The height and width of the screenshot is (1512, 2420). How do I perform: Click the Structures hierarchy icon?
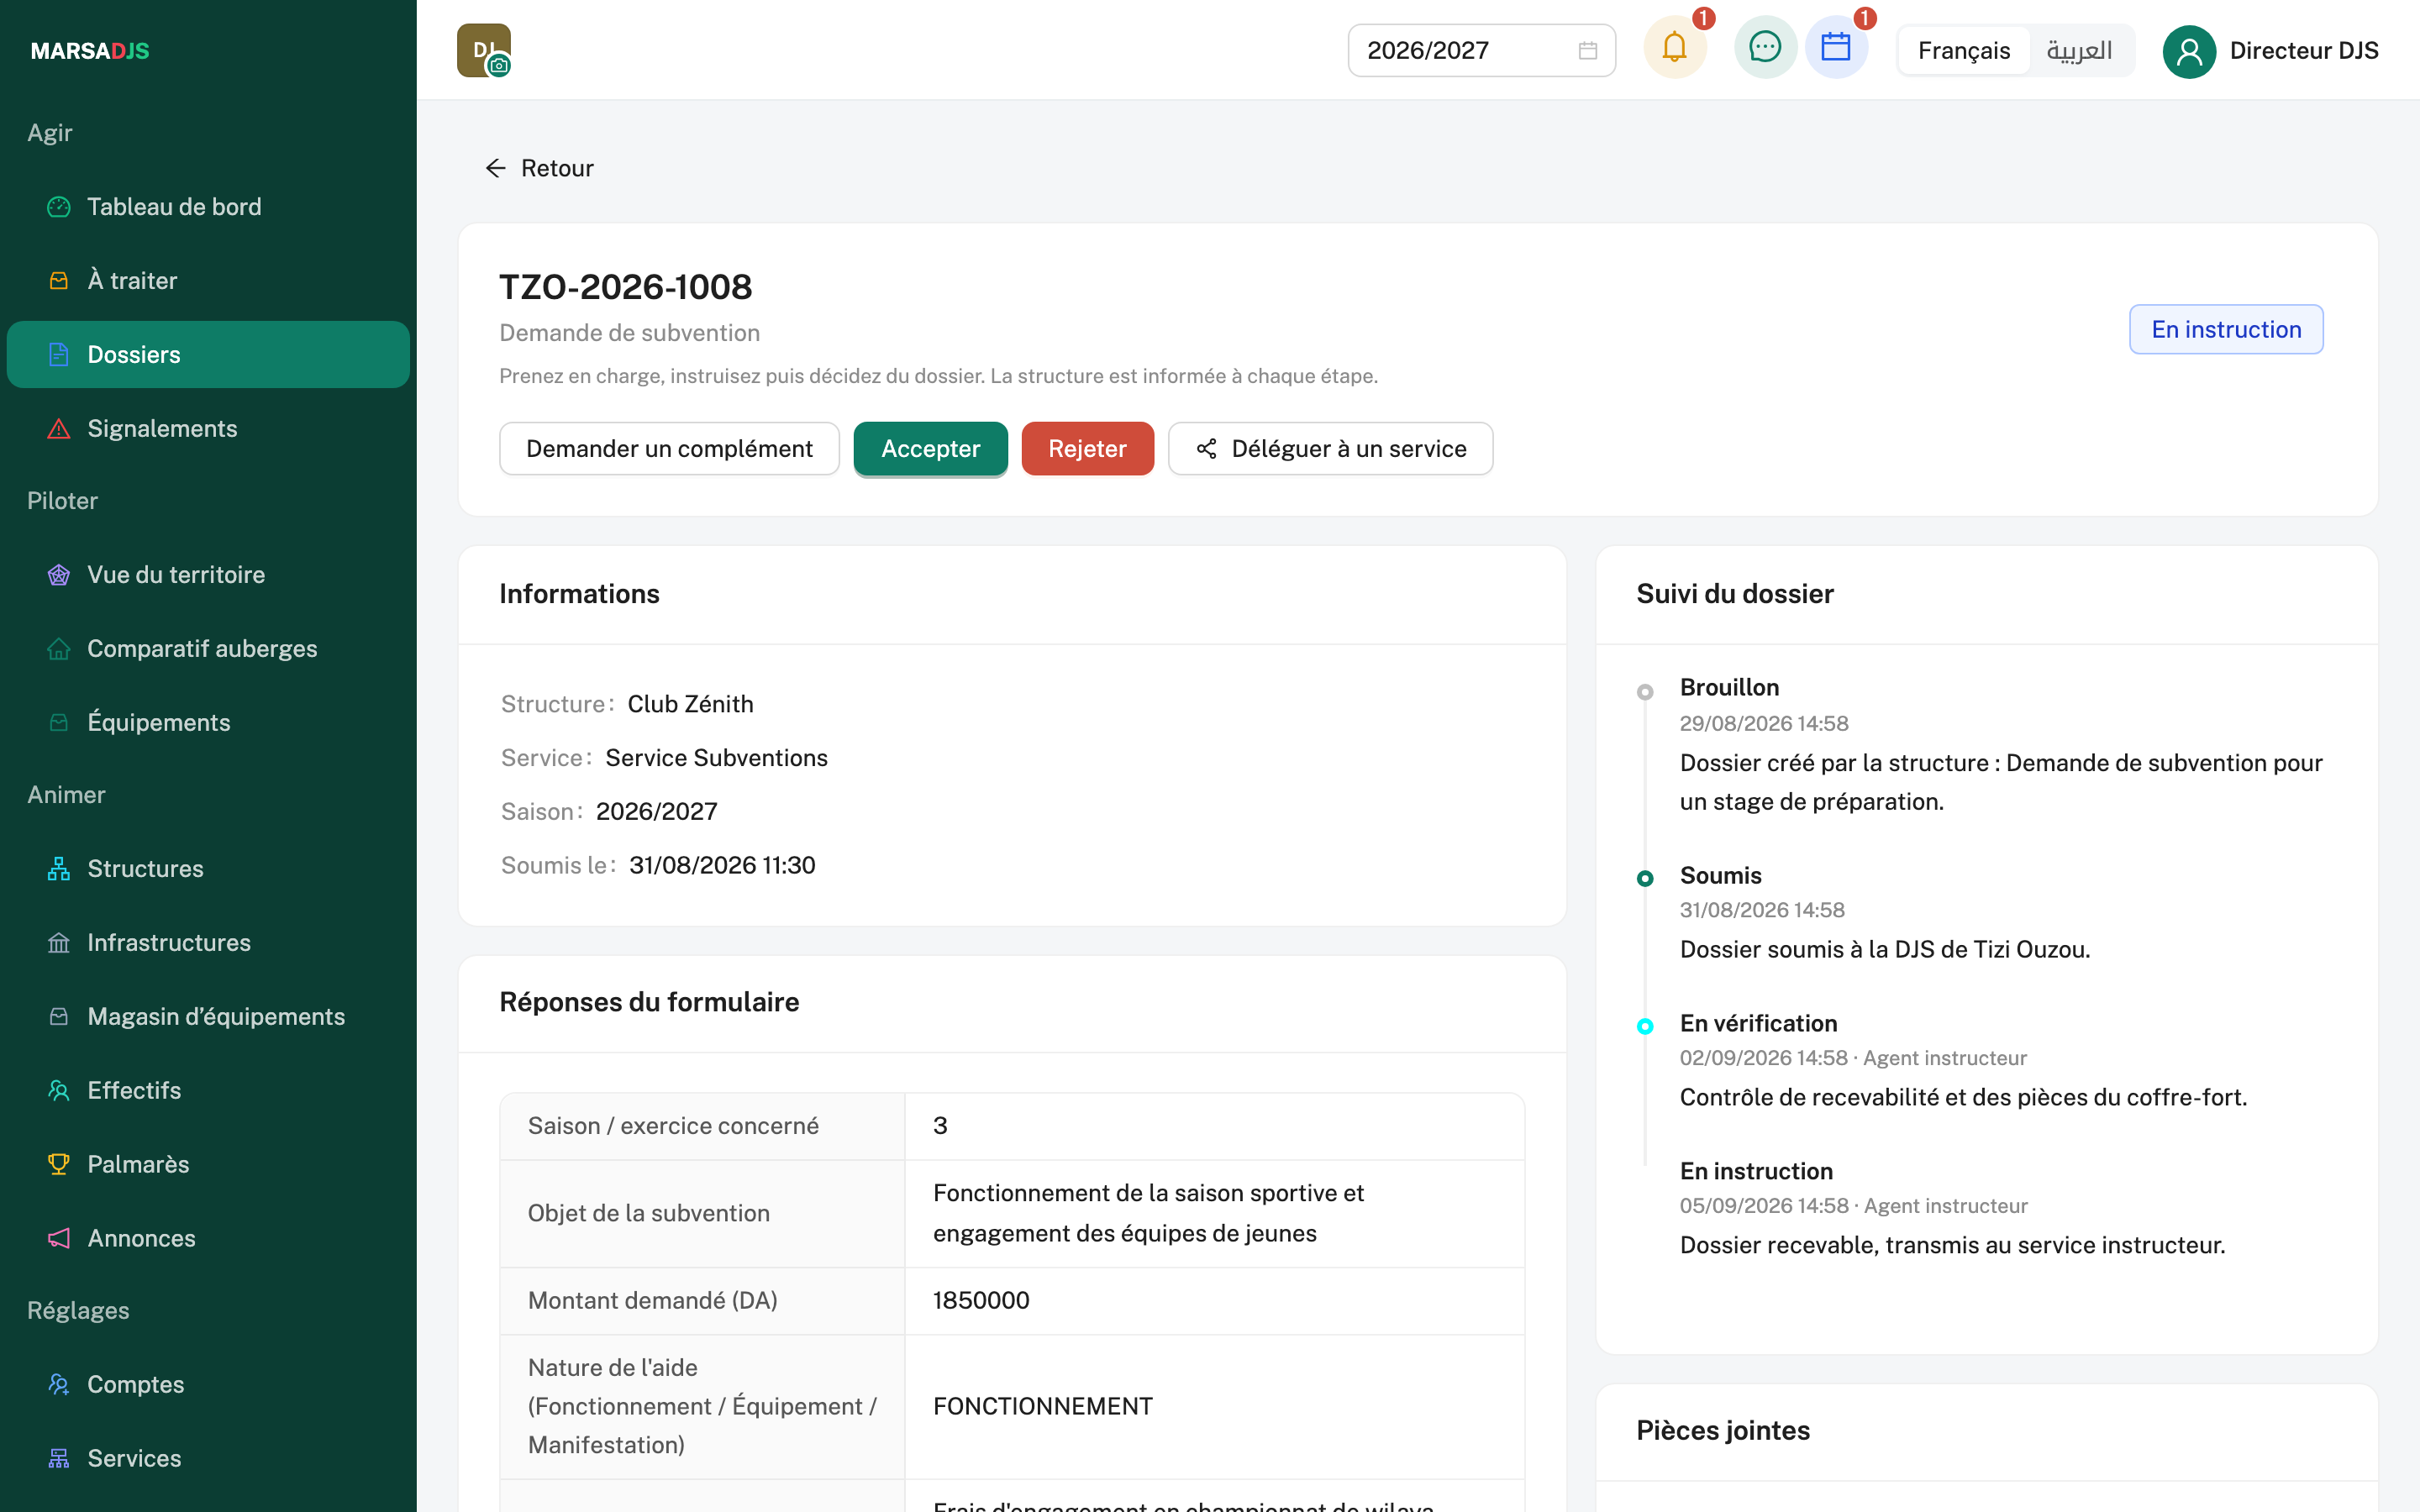coord(59,869)
